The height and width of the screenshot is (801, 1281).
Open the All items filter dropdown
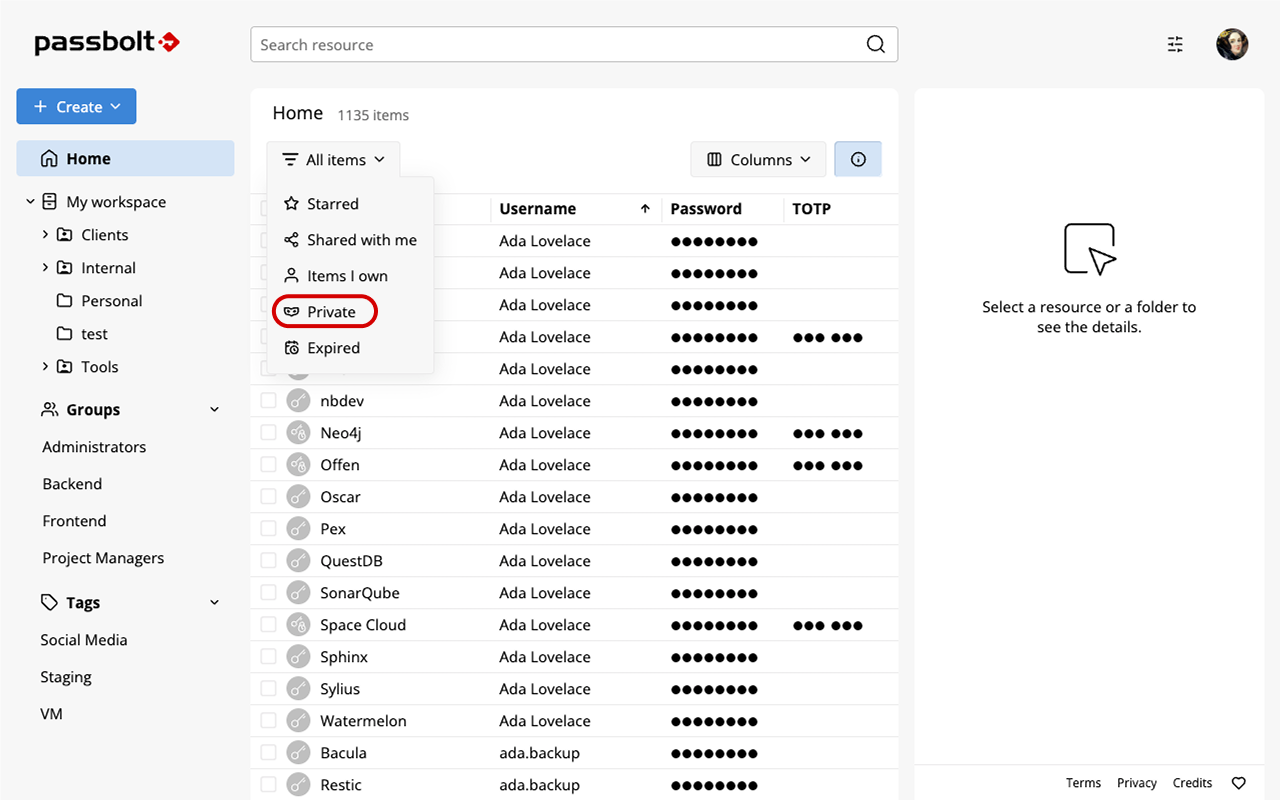click(x=333, y=160)
